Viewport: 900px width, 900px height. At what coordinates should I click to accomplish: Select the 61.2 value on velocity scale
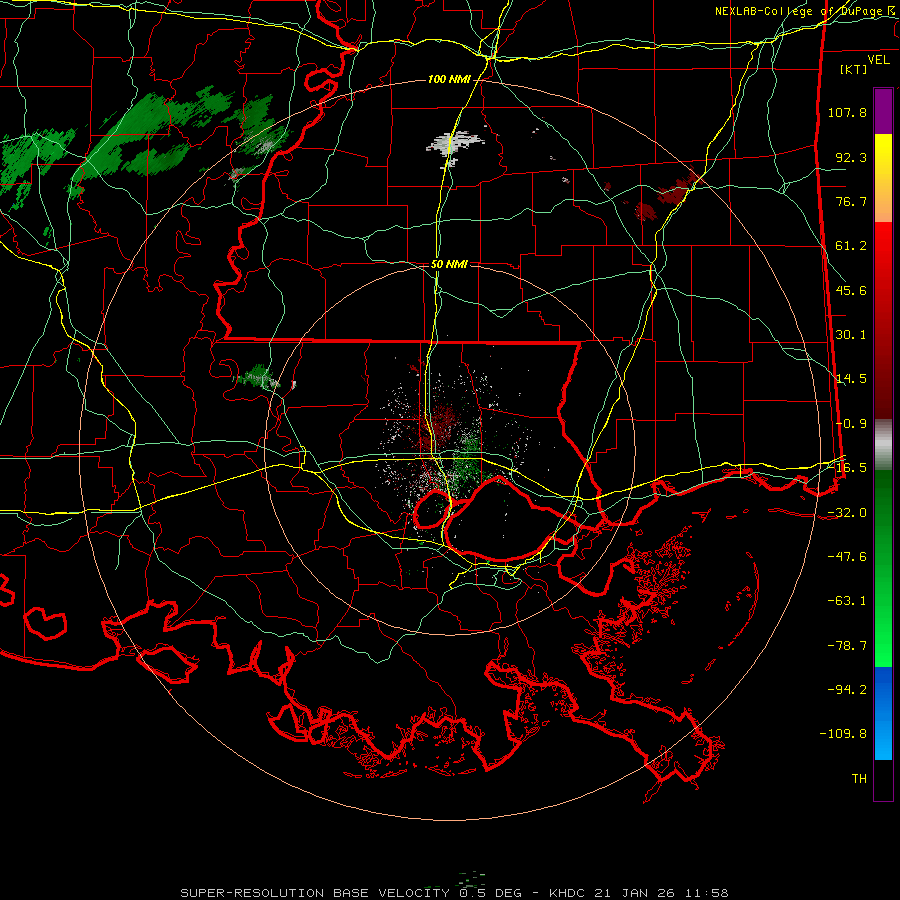tap(851, 246)
